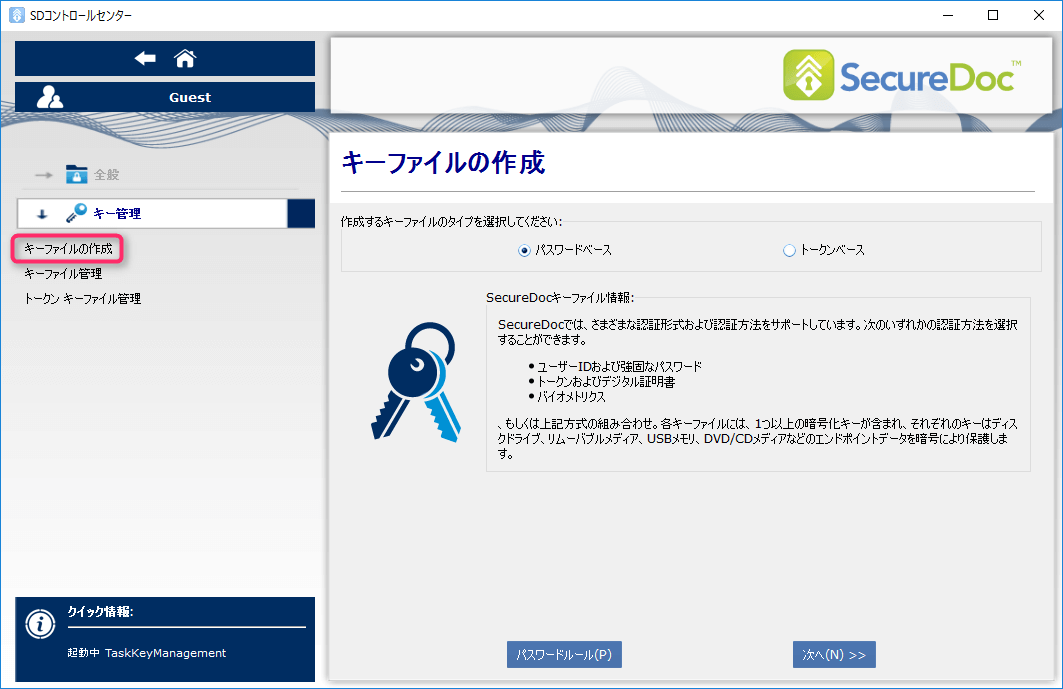The image size is (1063, 689).
Task: Open キーファイルの作成 menu item
Action: click(68, 248)
